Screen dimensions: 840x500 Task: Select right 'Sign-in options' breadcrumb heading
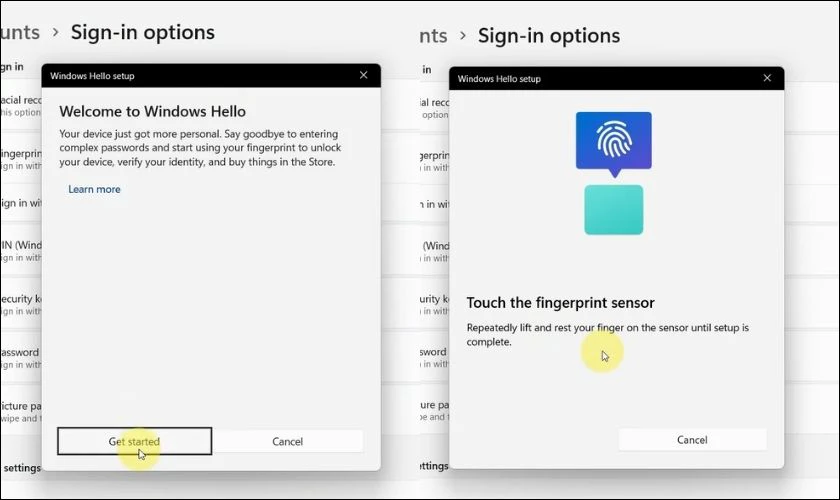549,36
